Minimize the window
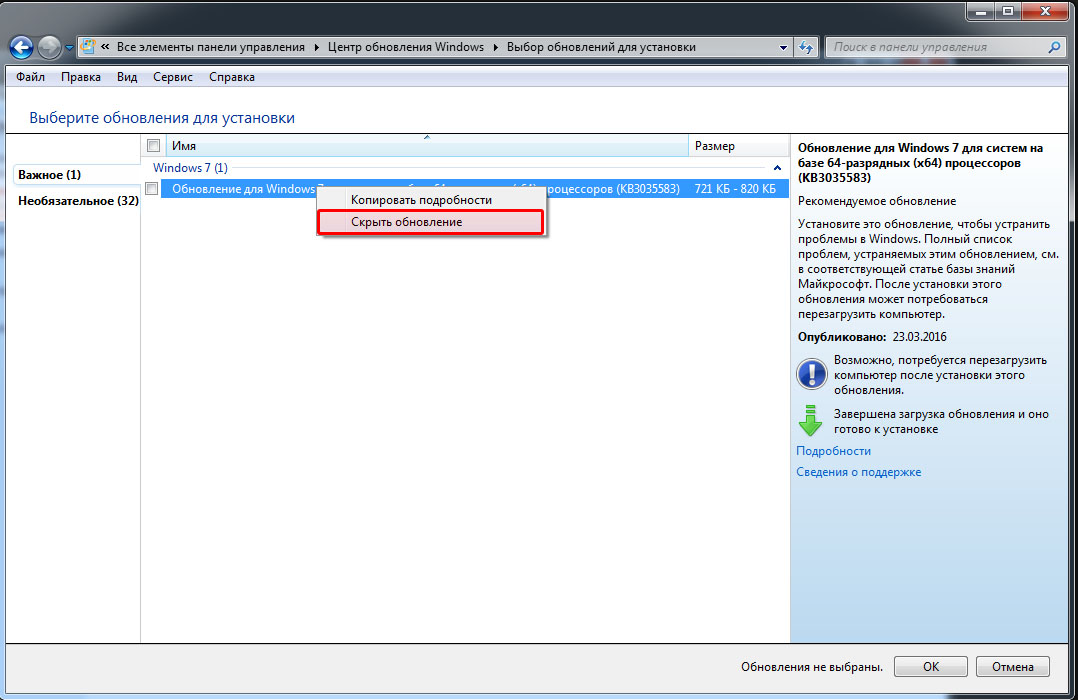The image size is (1078, 700). coord(980,11)
